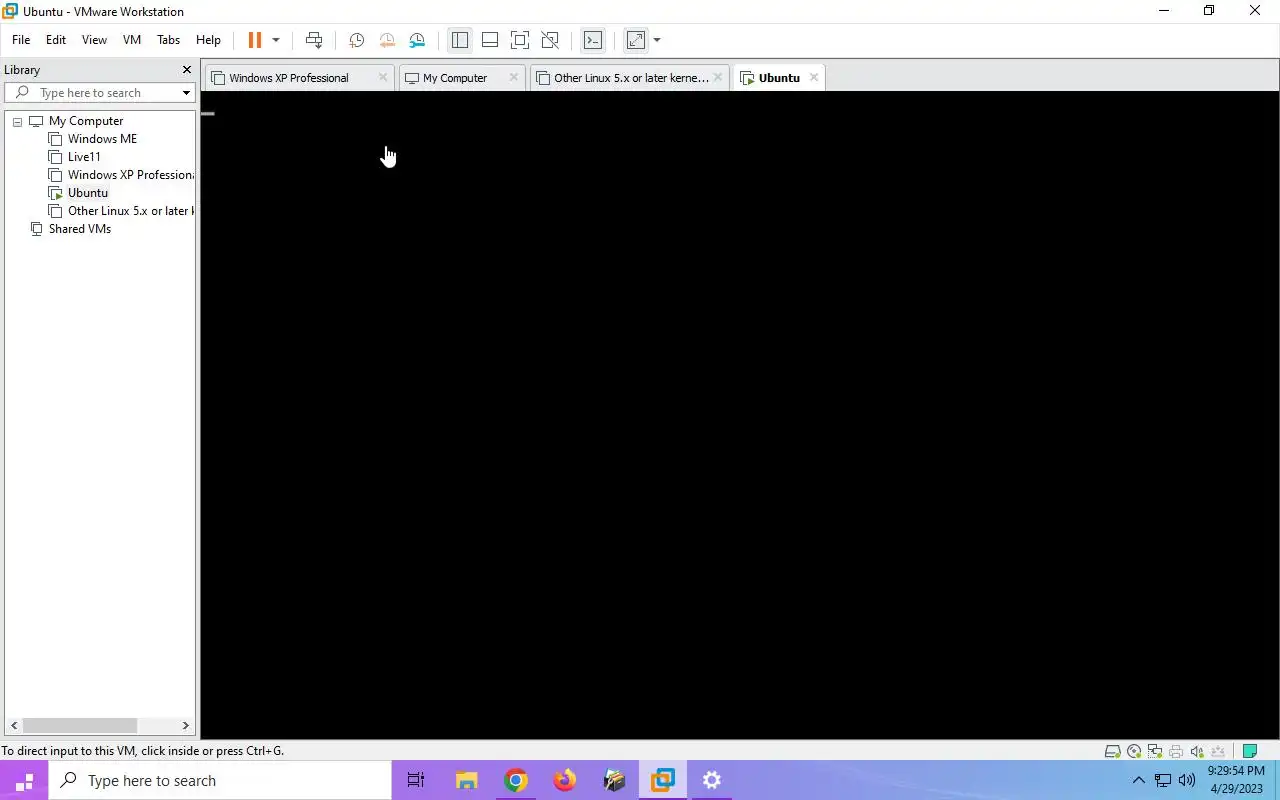Close the My Computer tab

tap(513, 77)
